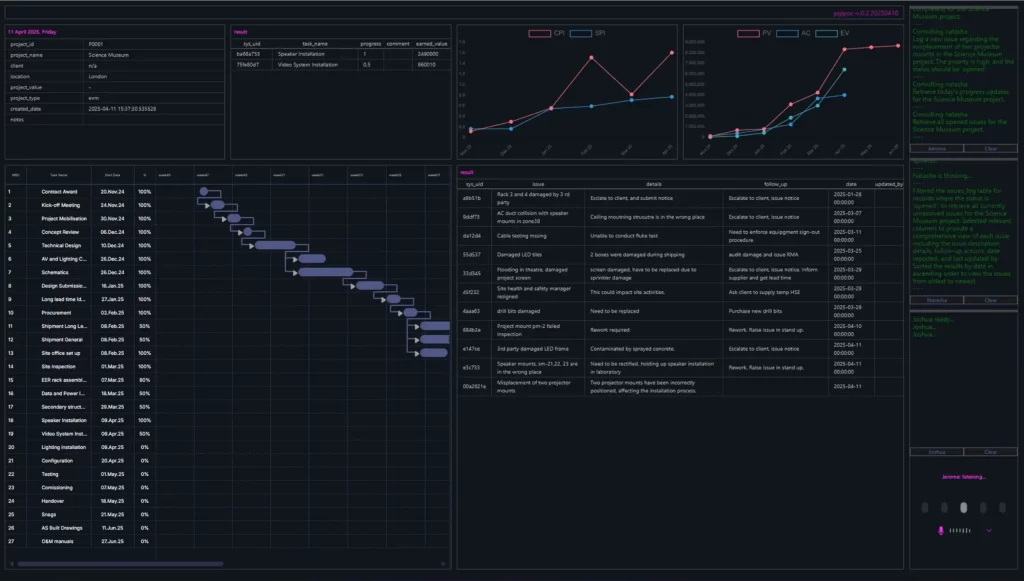The image size is (1024, 581).
Task: Toggle the CPI legend series
Action: coord(543,33)
